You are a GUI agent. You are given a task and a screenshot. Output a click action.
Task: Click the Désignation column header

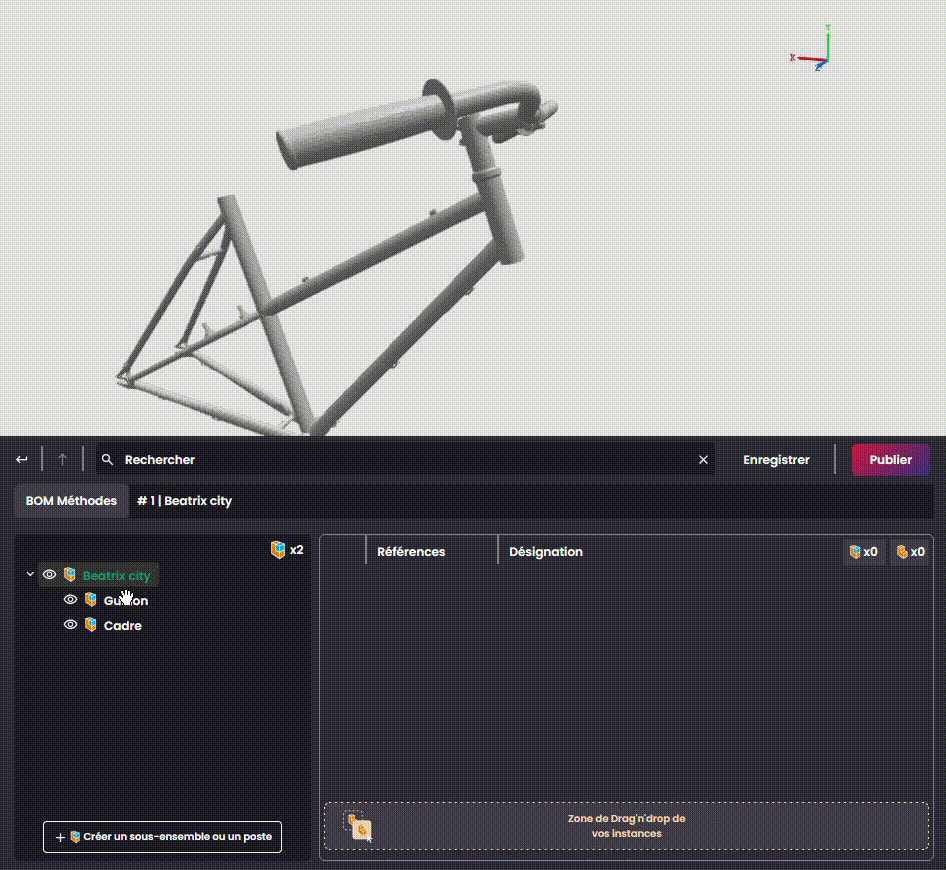tap(545, 552)
